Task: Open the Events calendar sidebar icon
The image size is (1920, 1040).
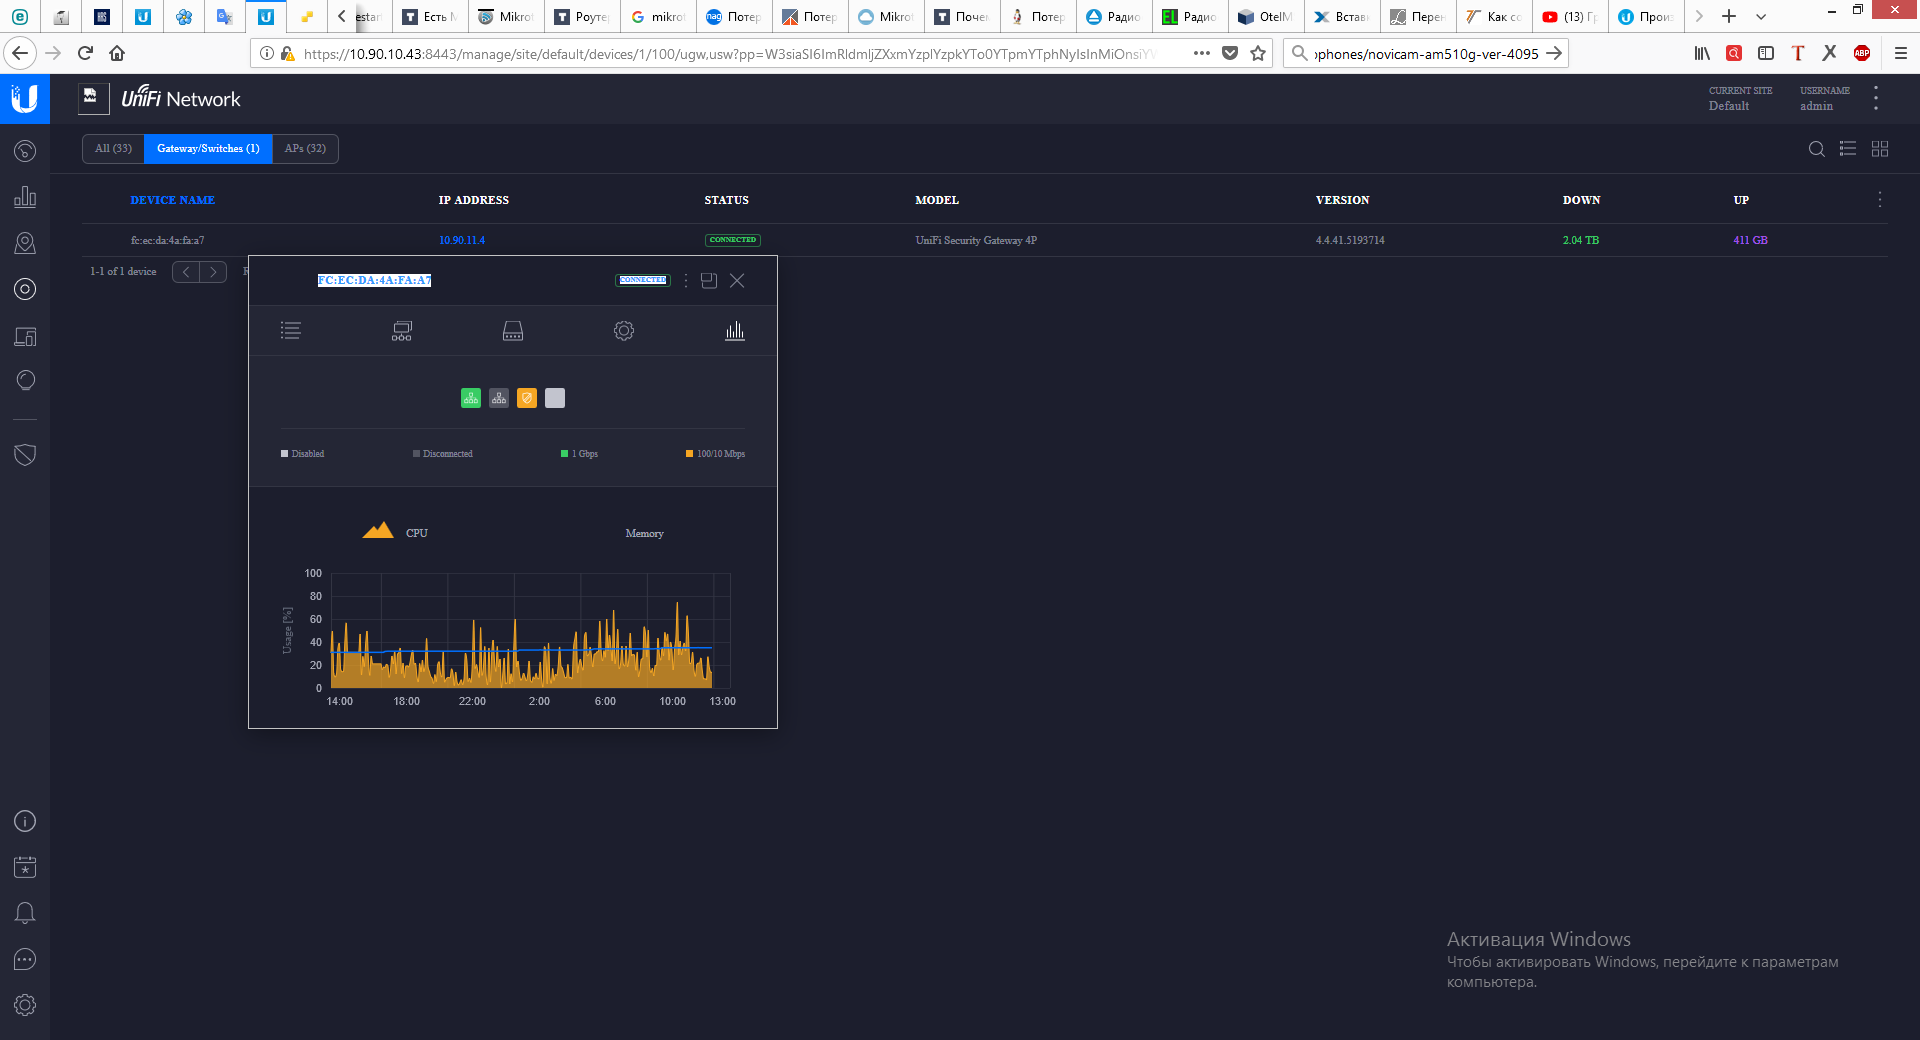Action: (x=25, y=867)
